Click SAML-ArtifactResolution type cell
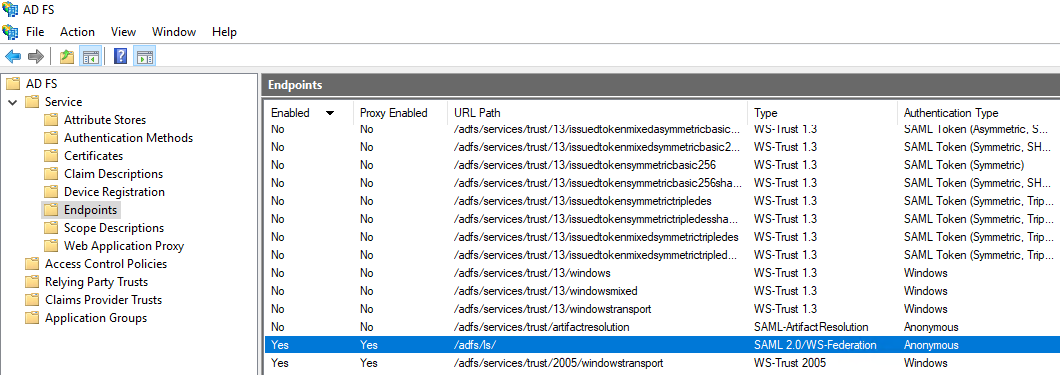Image resolution: width=1060 pixels, height=375 pixels. coord(811,327)
